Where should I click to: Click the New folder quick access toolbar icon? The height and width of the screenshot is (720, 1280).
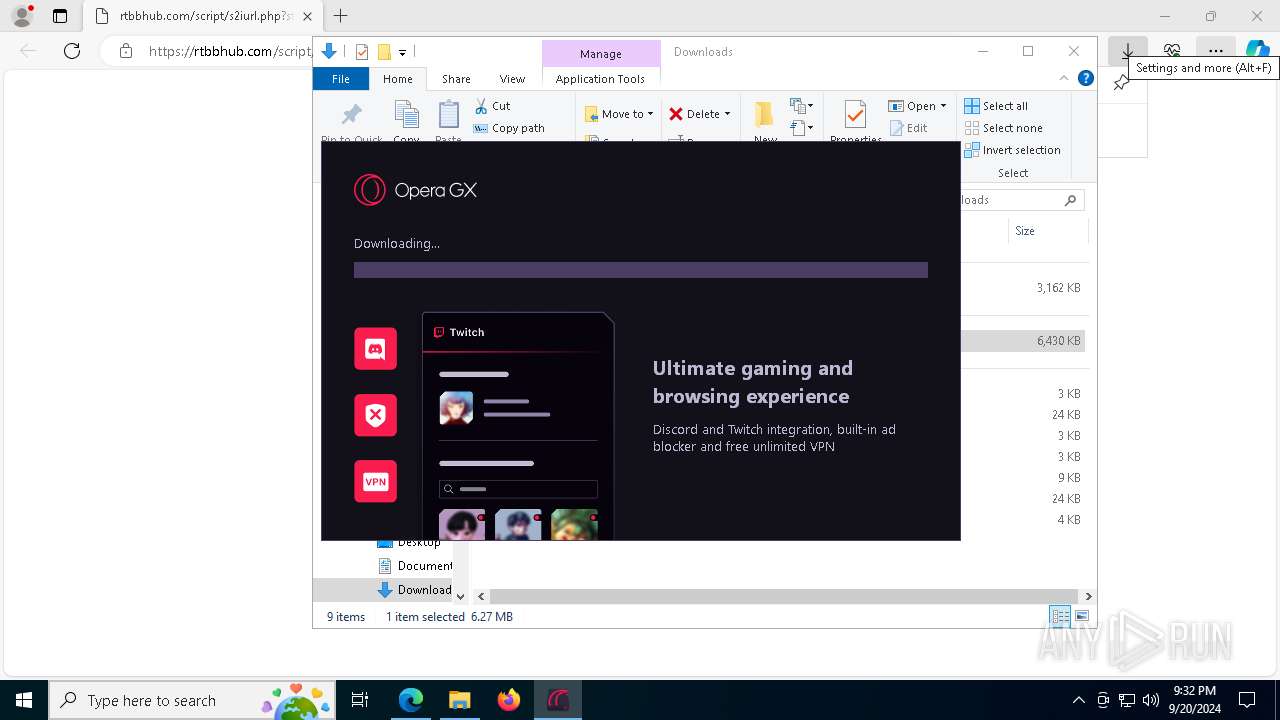[384, 52]
